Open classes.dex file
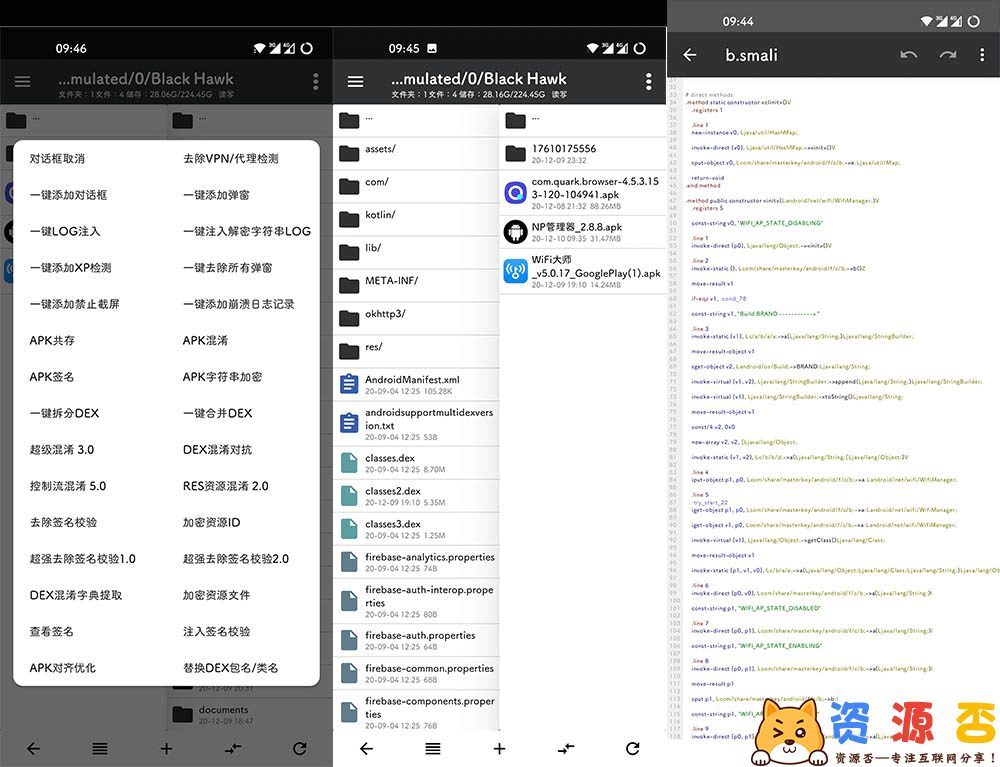Screen dimensions: 1000x767 (x=416, y=463)
